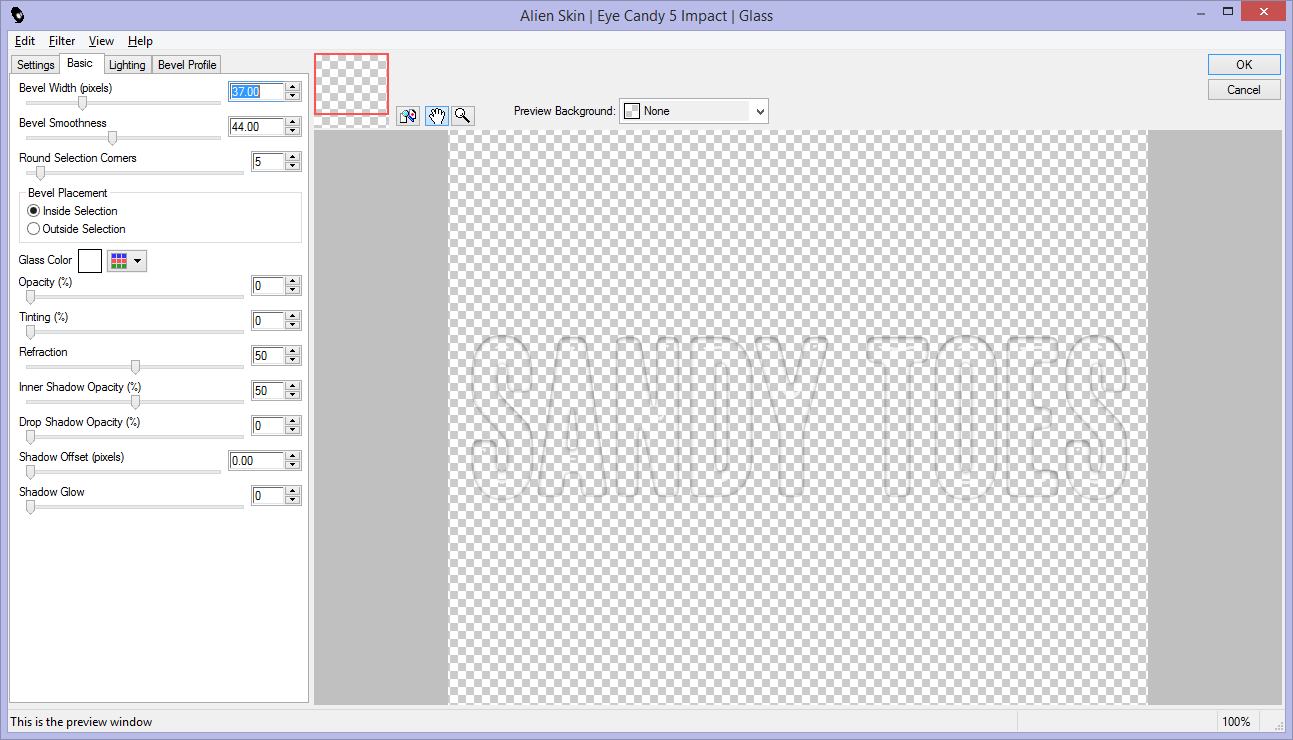The height and width of the screenshot is (740, 1293).
Task: Select the hand pan tool
Action: [436, 115]
